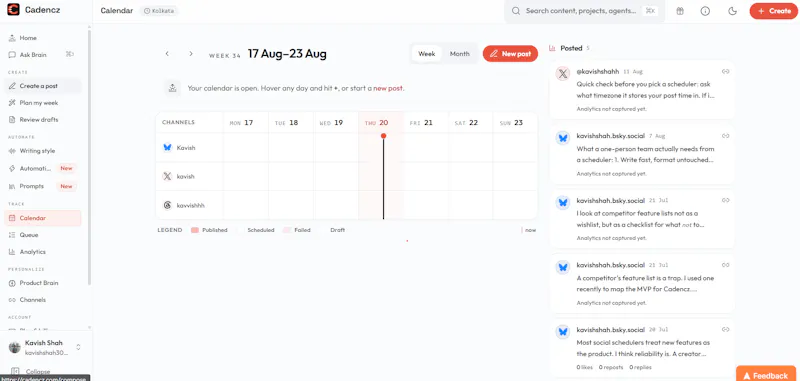Image resolution: width=800 pixels, height=381 pixels.
Task: Focus the search content field
Action: [585, 11]
